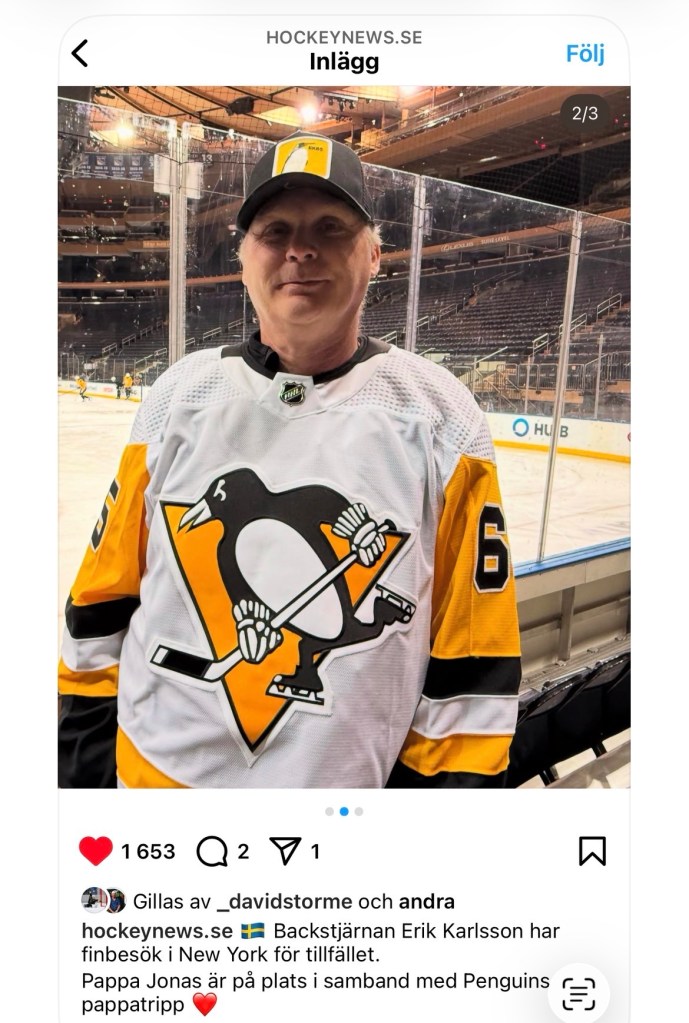Tap the share count 1
689x1023 pixels.
point(315,852)
